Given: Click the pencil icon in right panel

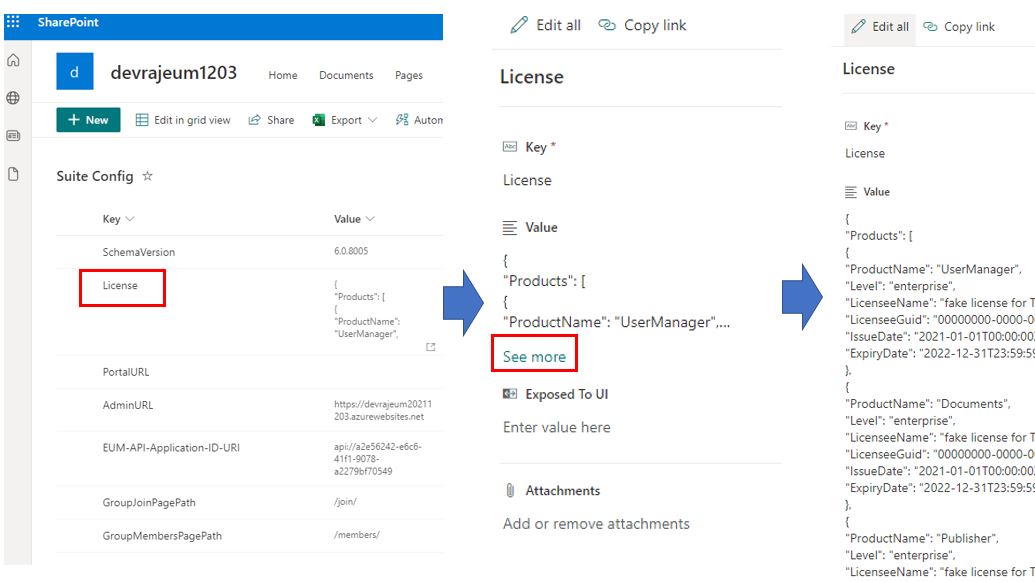Looking at the screenshot, I should [858, 26].
